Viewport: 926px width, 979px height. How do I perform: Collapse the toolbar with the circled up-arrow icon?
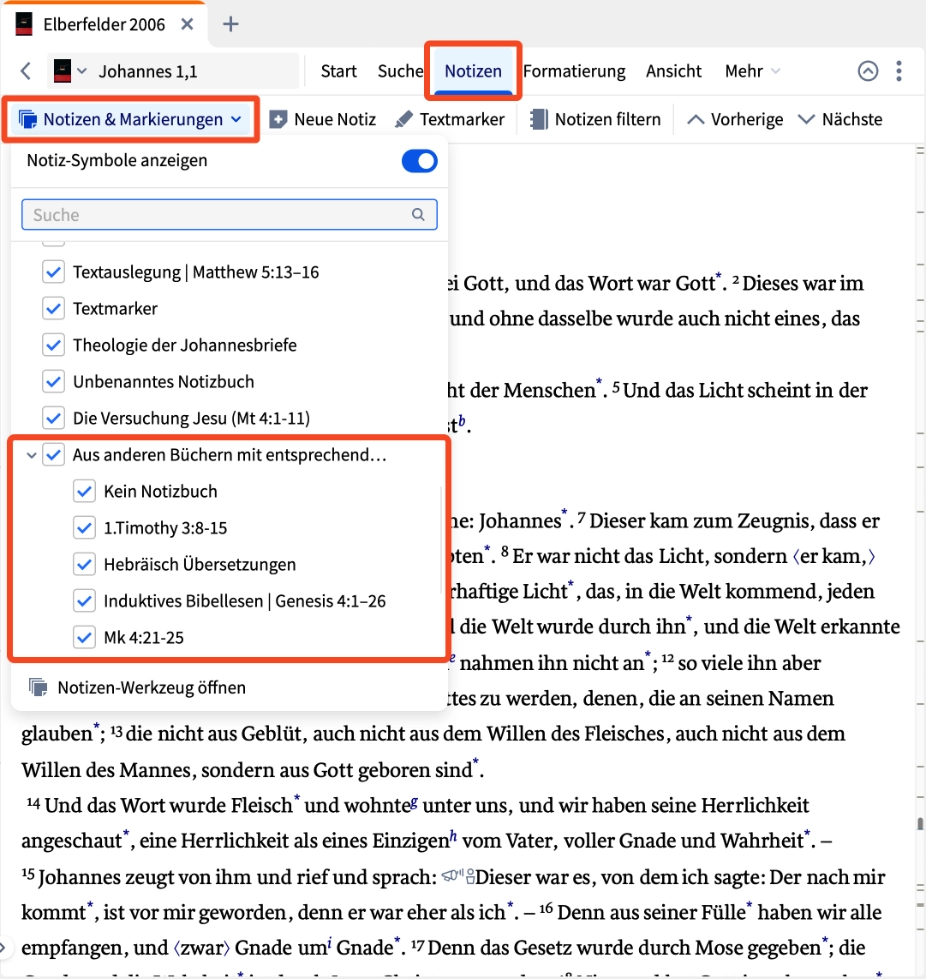(867, 71)
